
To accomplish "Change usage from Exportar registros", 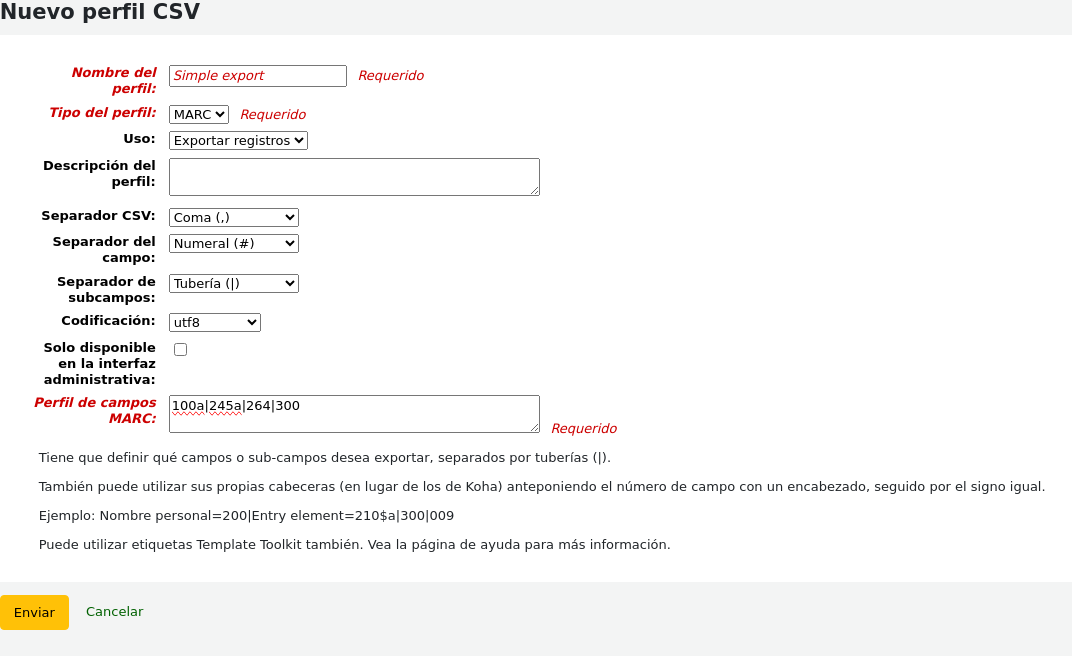I will (238, 140).
